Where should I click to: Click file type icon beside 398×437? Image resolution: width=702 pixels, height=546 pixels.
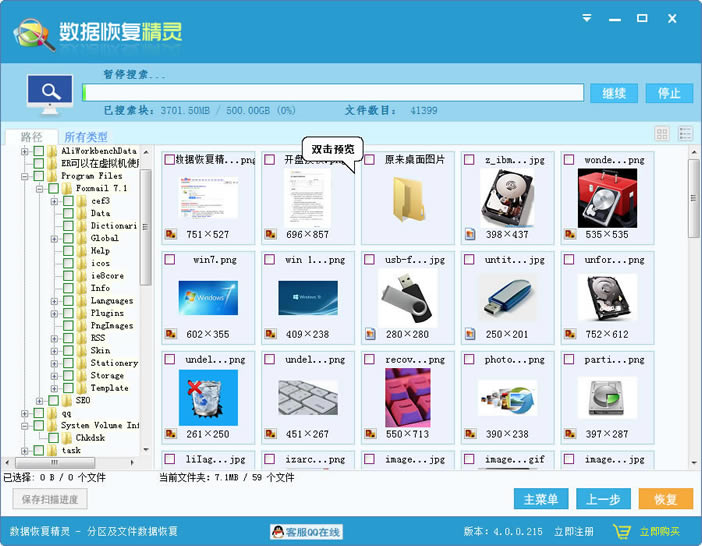pos(470,234)
